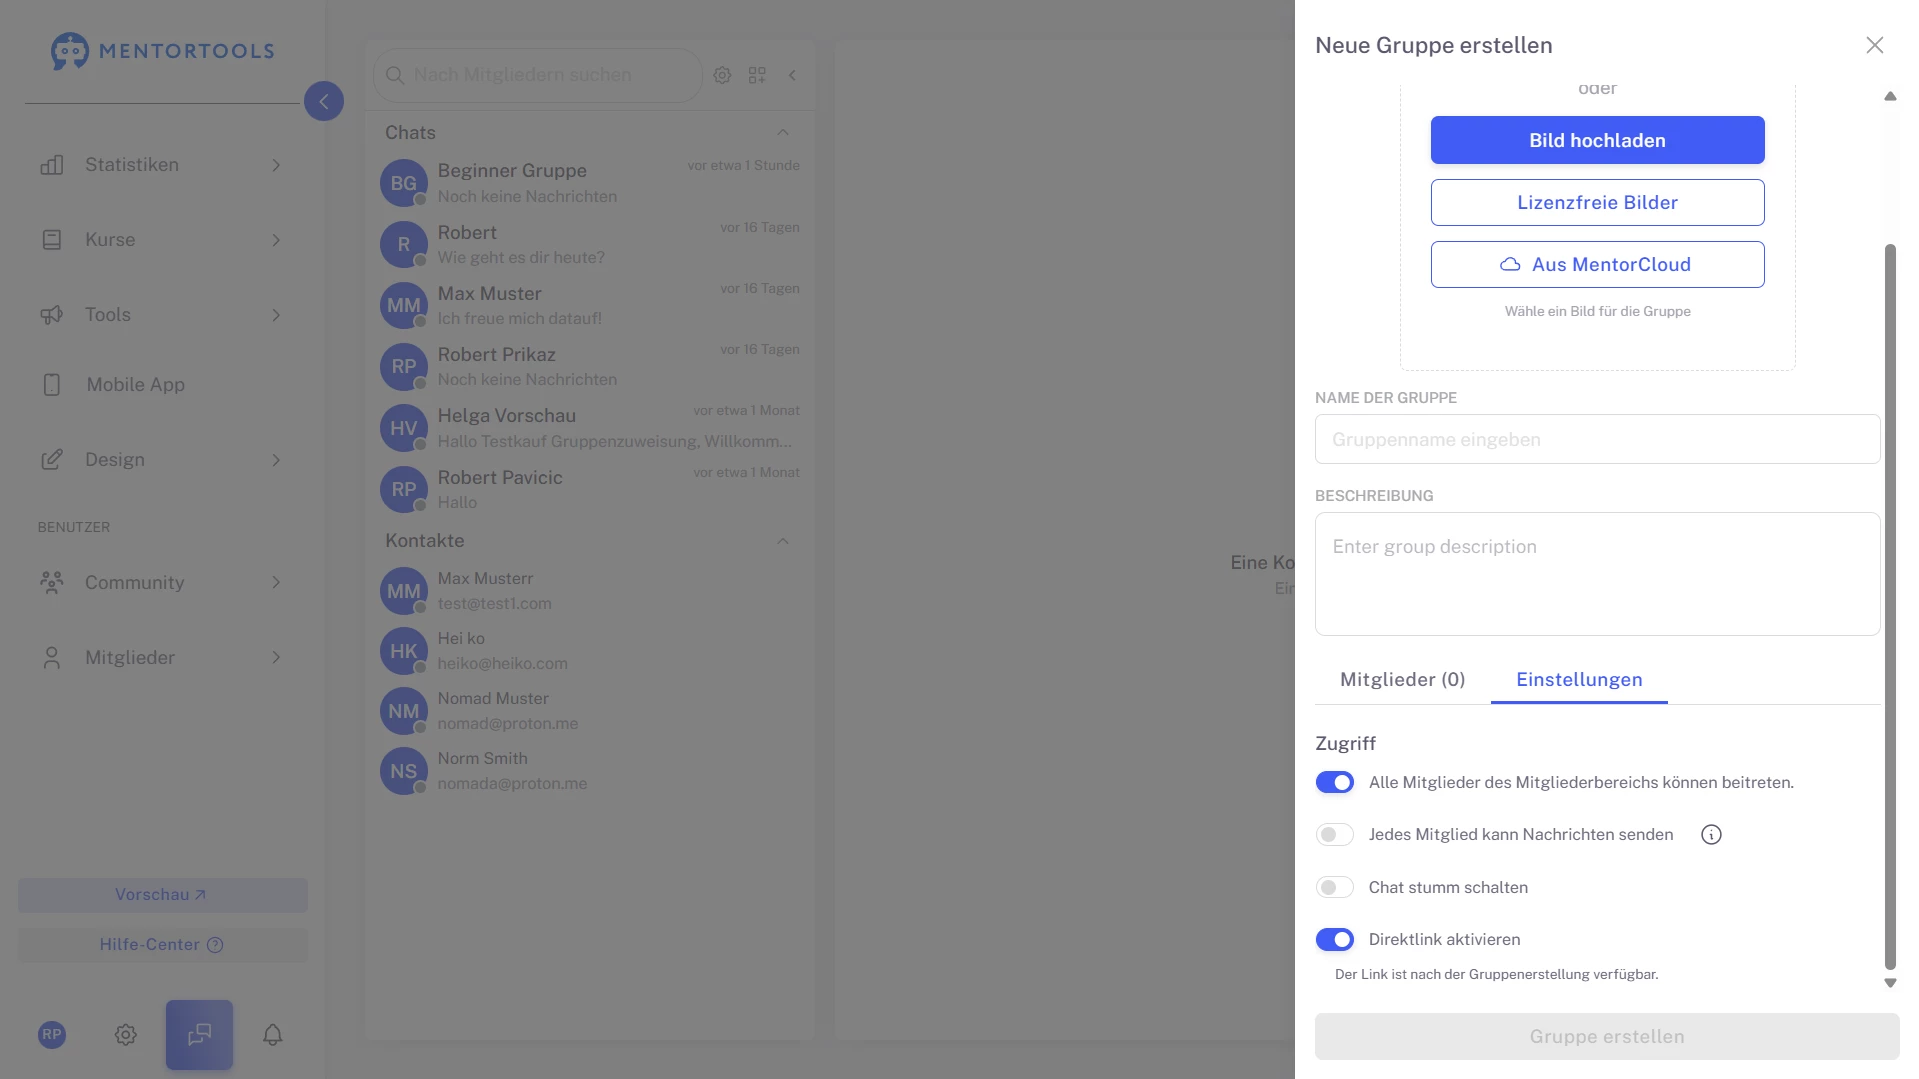Collapse the Kontakte section chevron
Screen dimensions: 1919x1079
(783, 541)
